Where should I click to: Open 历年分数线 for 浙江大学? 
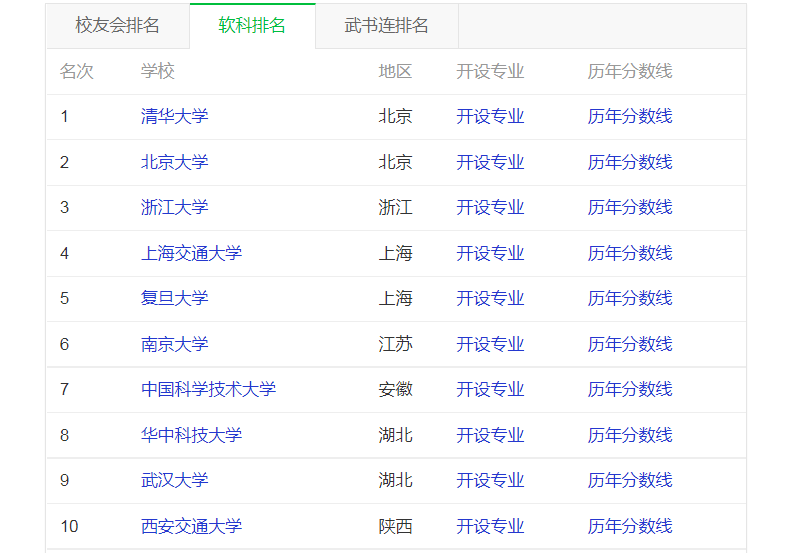tap(630, 208)
